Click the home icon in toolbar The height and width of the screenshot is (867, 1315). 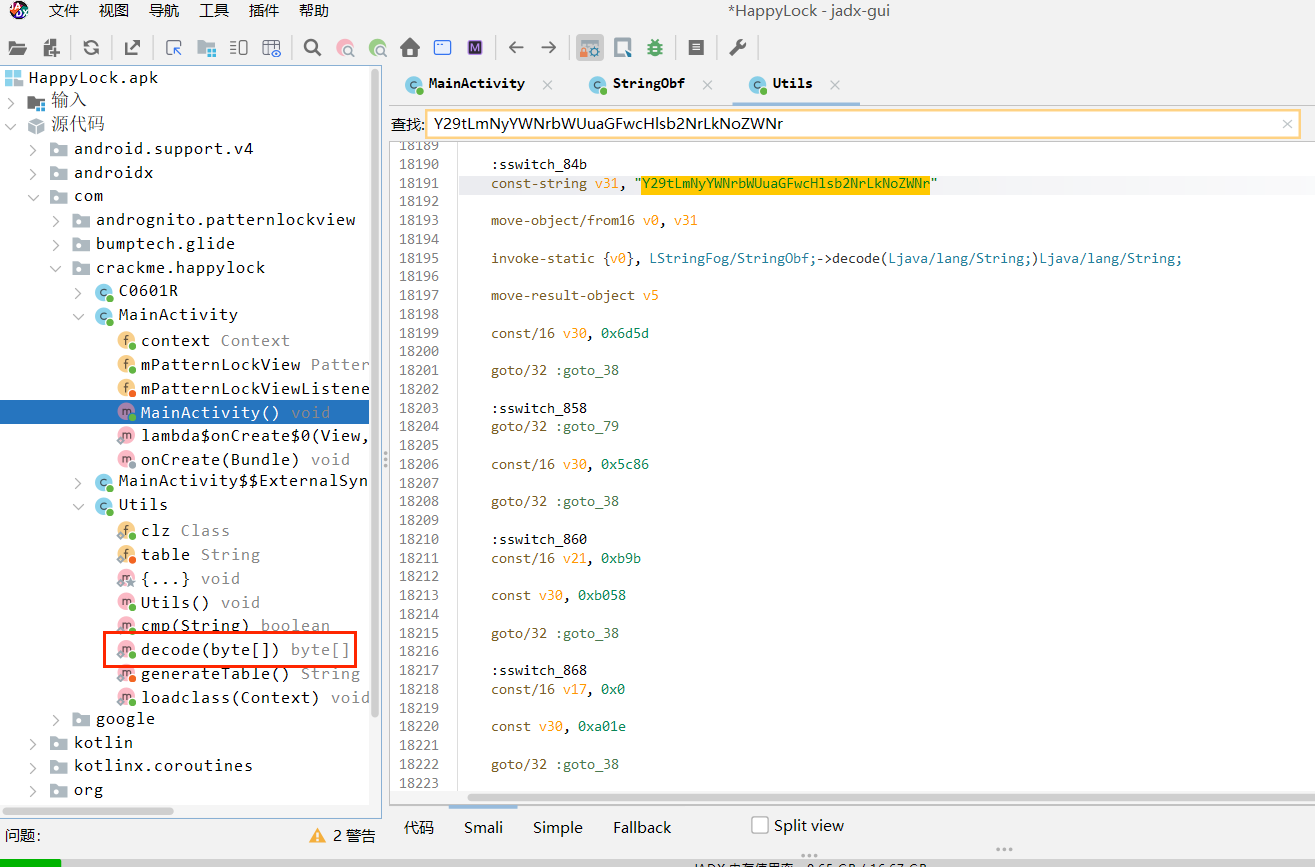(x=409, y=47)
